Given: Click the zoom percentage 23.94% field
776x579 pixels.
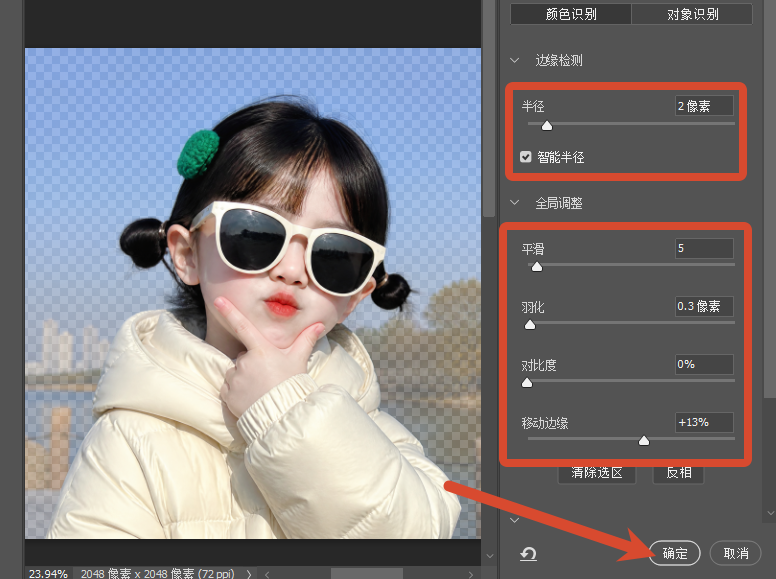Looking at the screenshot, I should point(48,574).
